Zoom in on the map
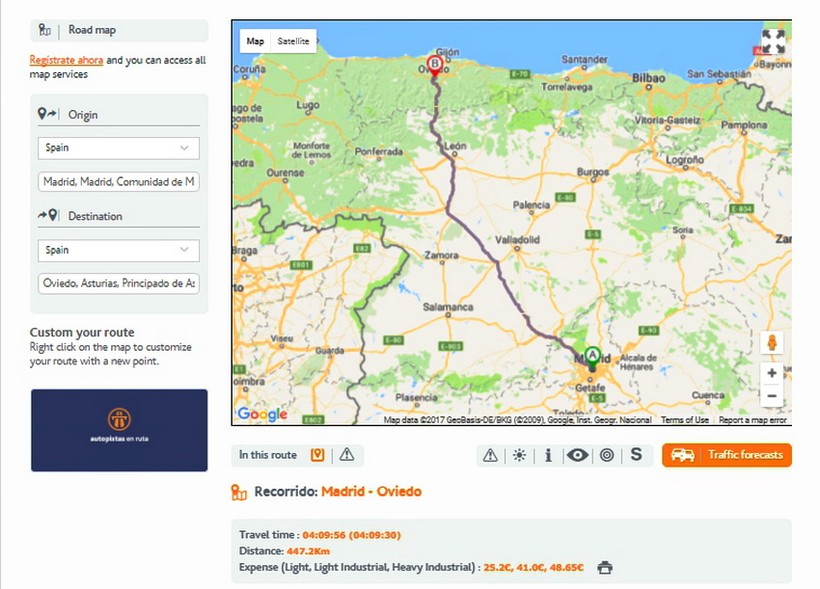This screenshot has height=589, width=820. coord(771,372)
